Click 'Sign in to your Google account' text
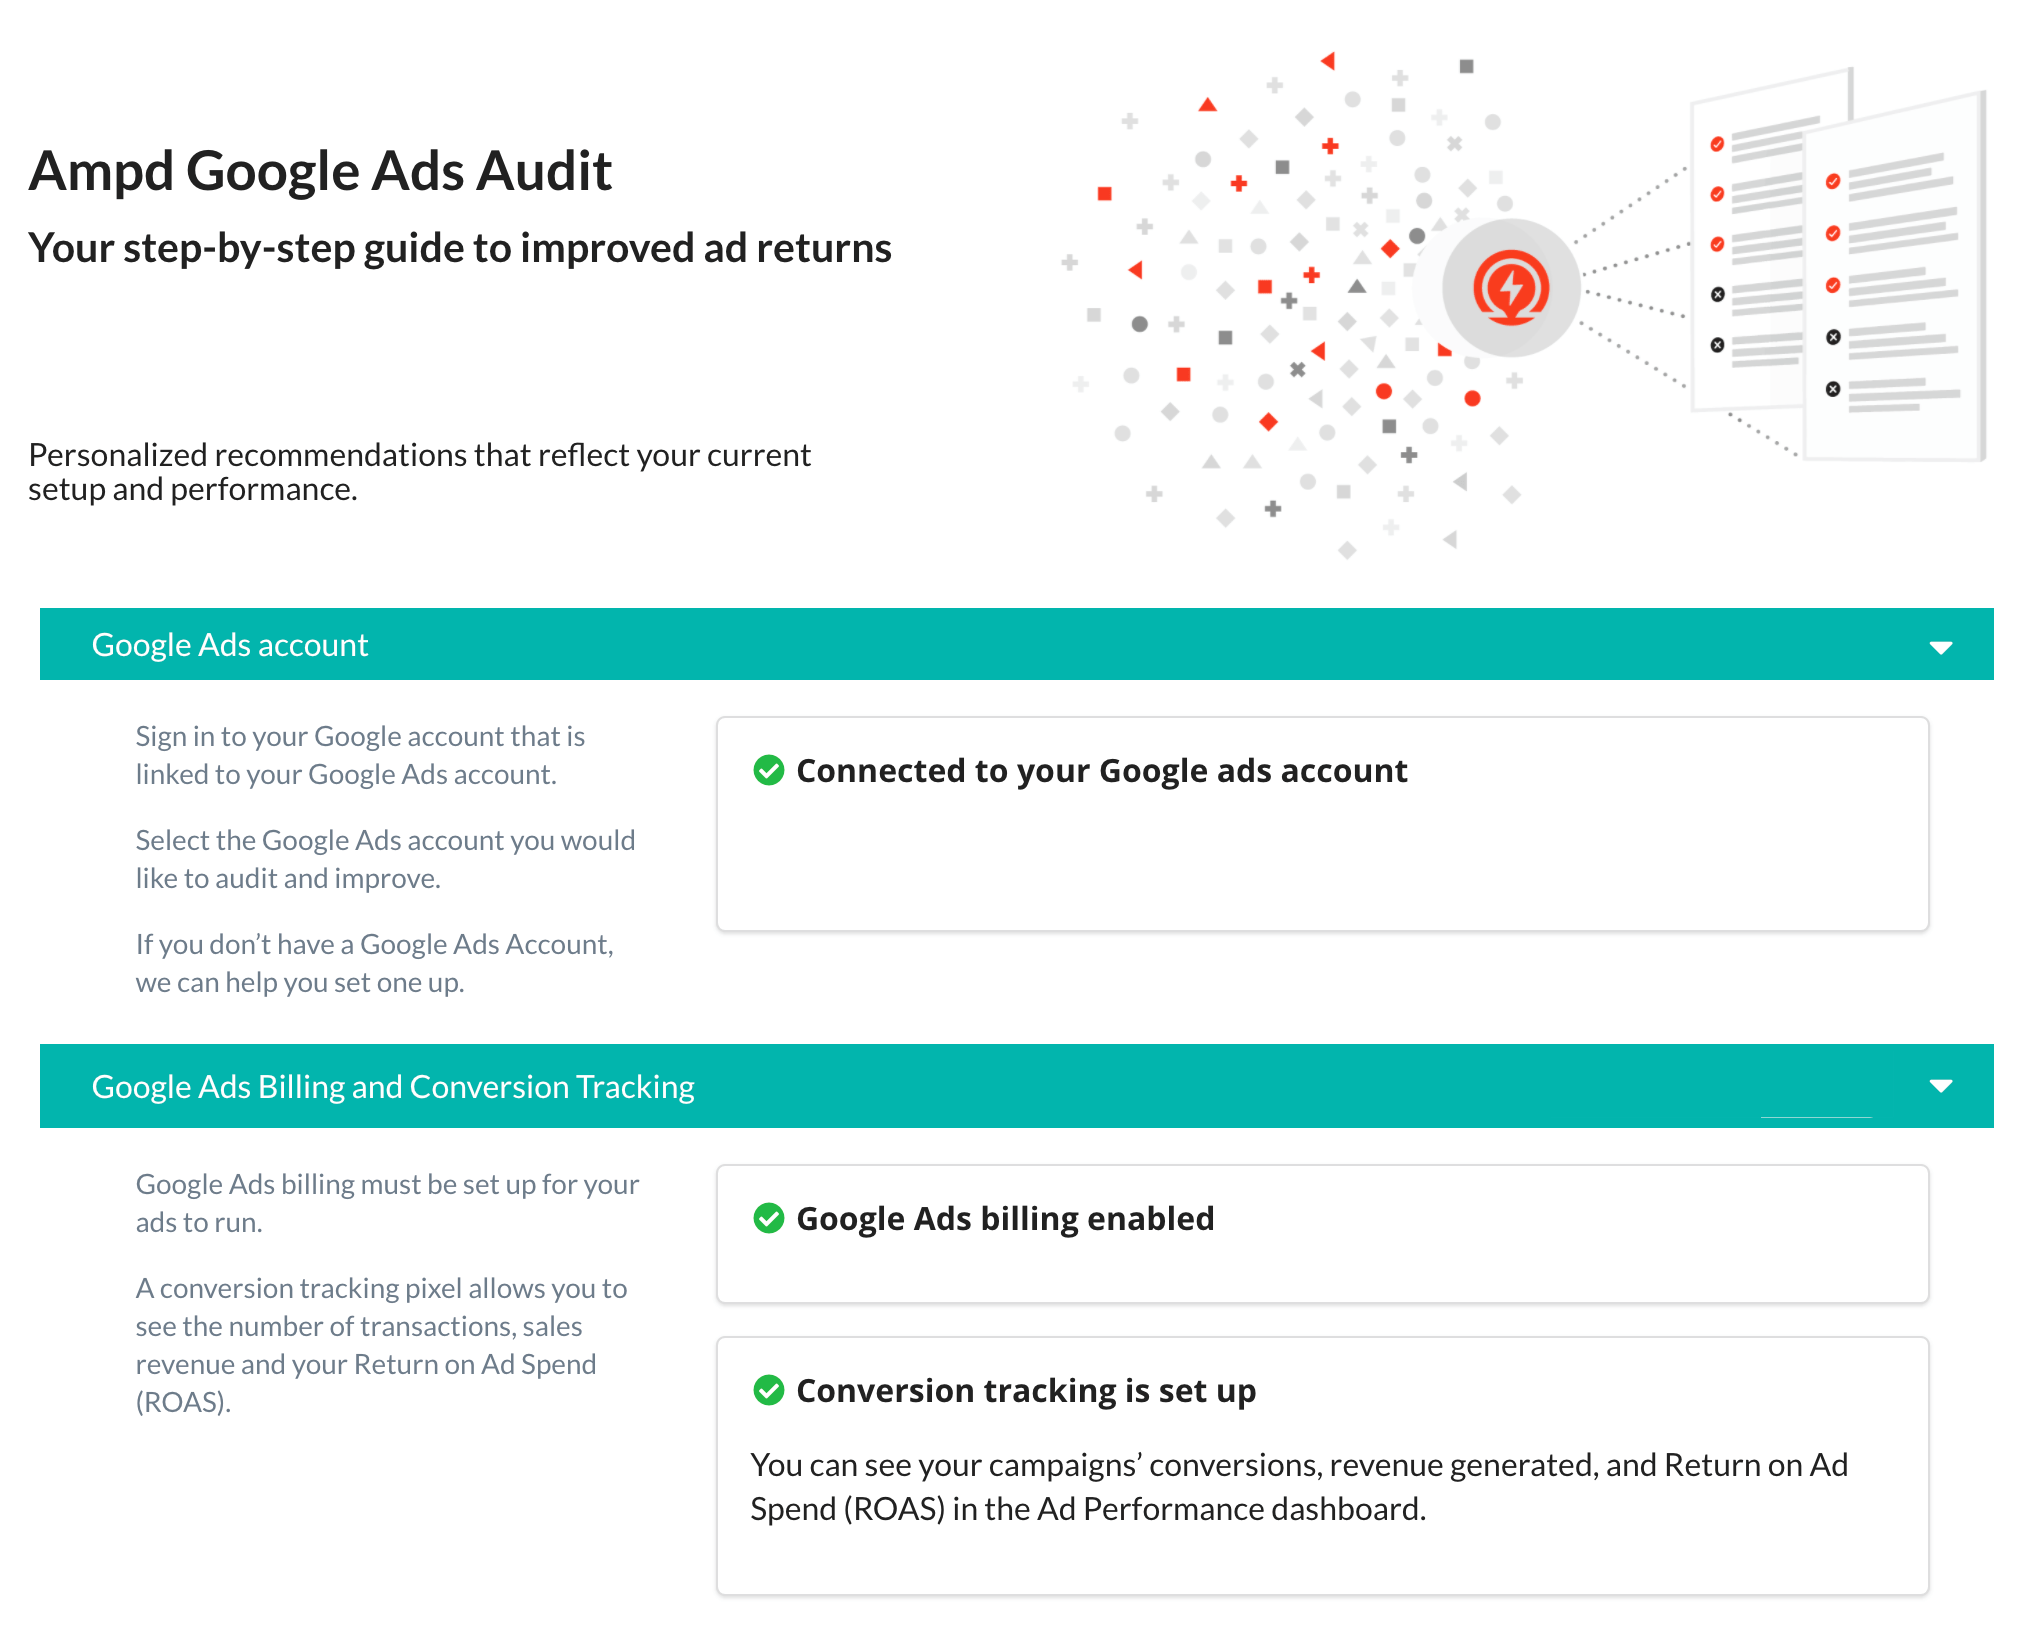 [x=360, y=755]
